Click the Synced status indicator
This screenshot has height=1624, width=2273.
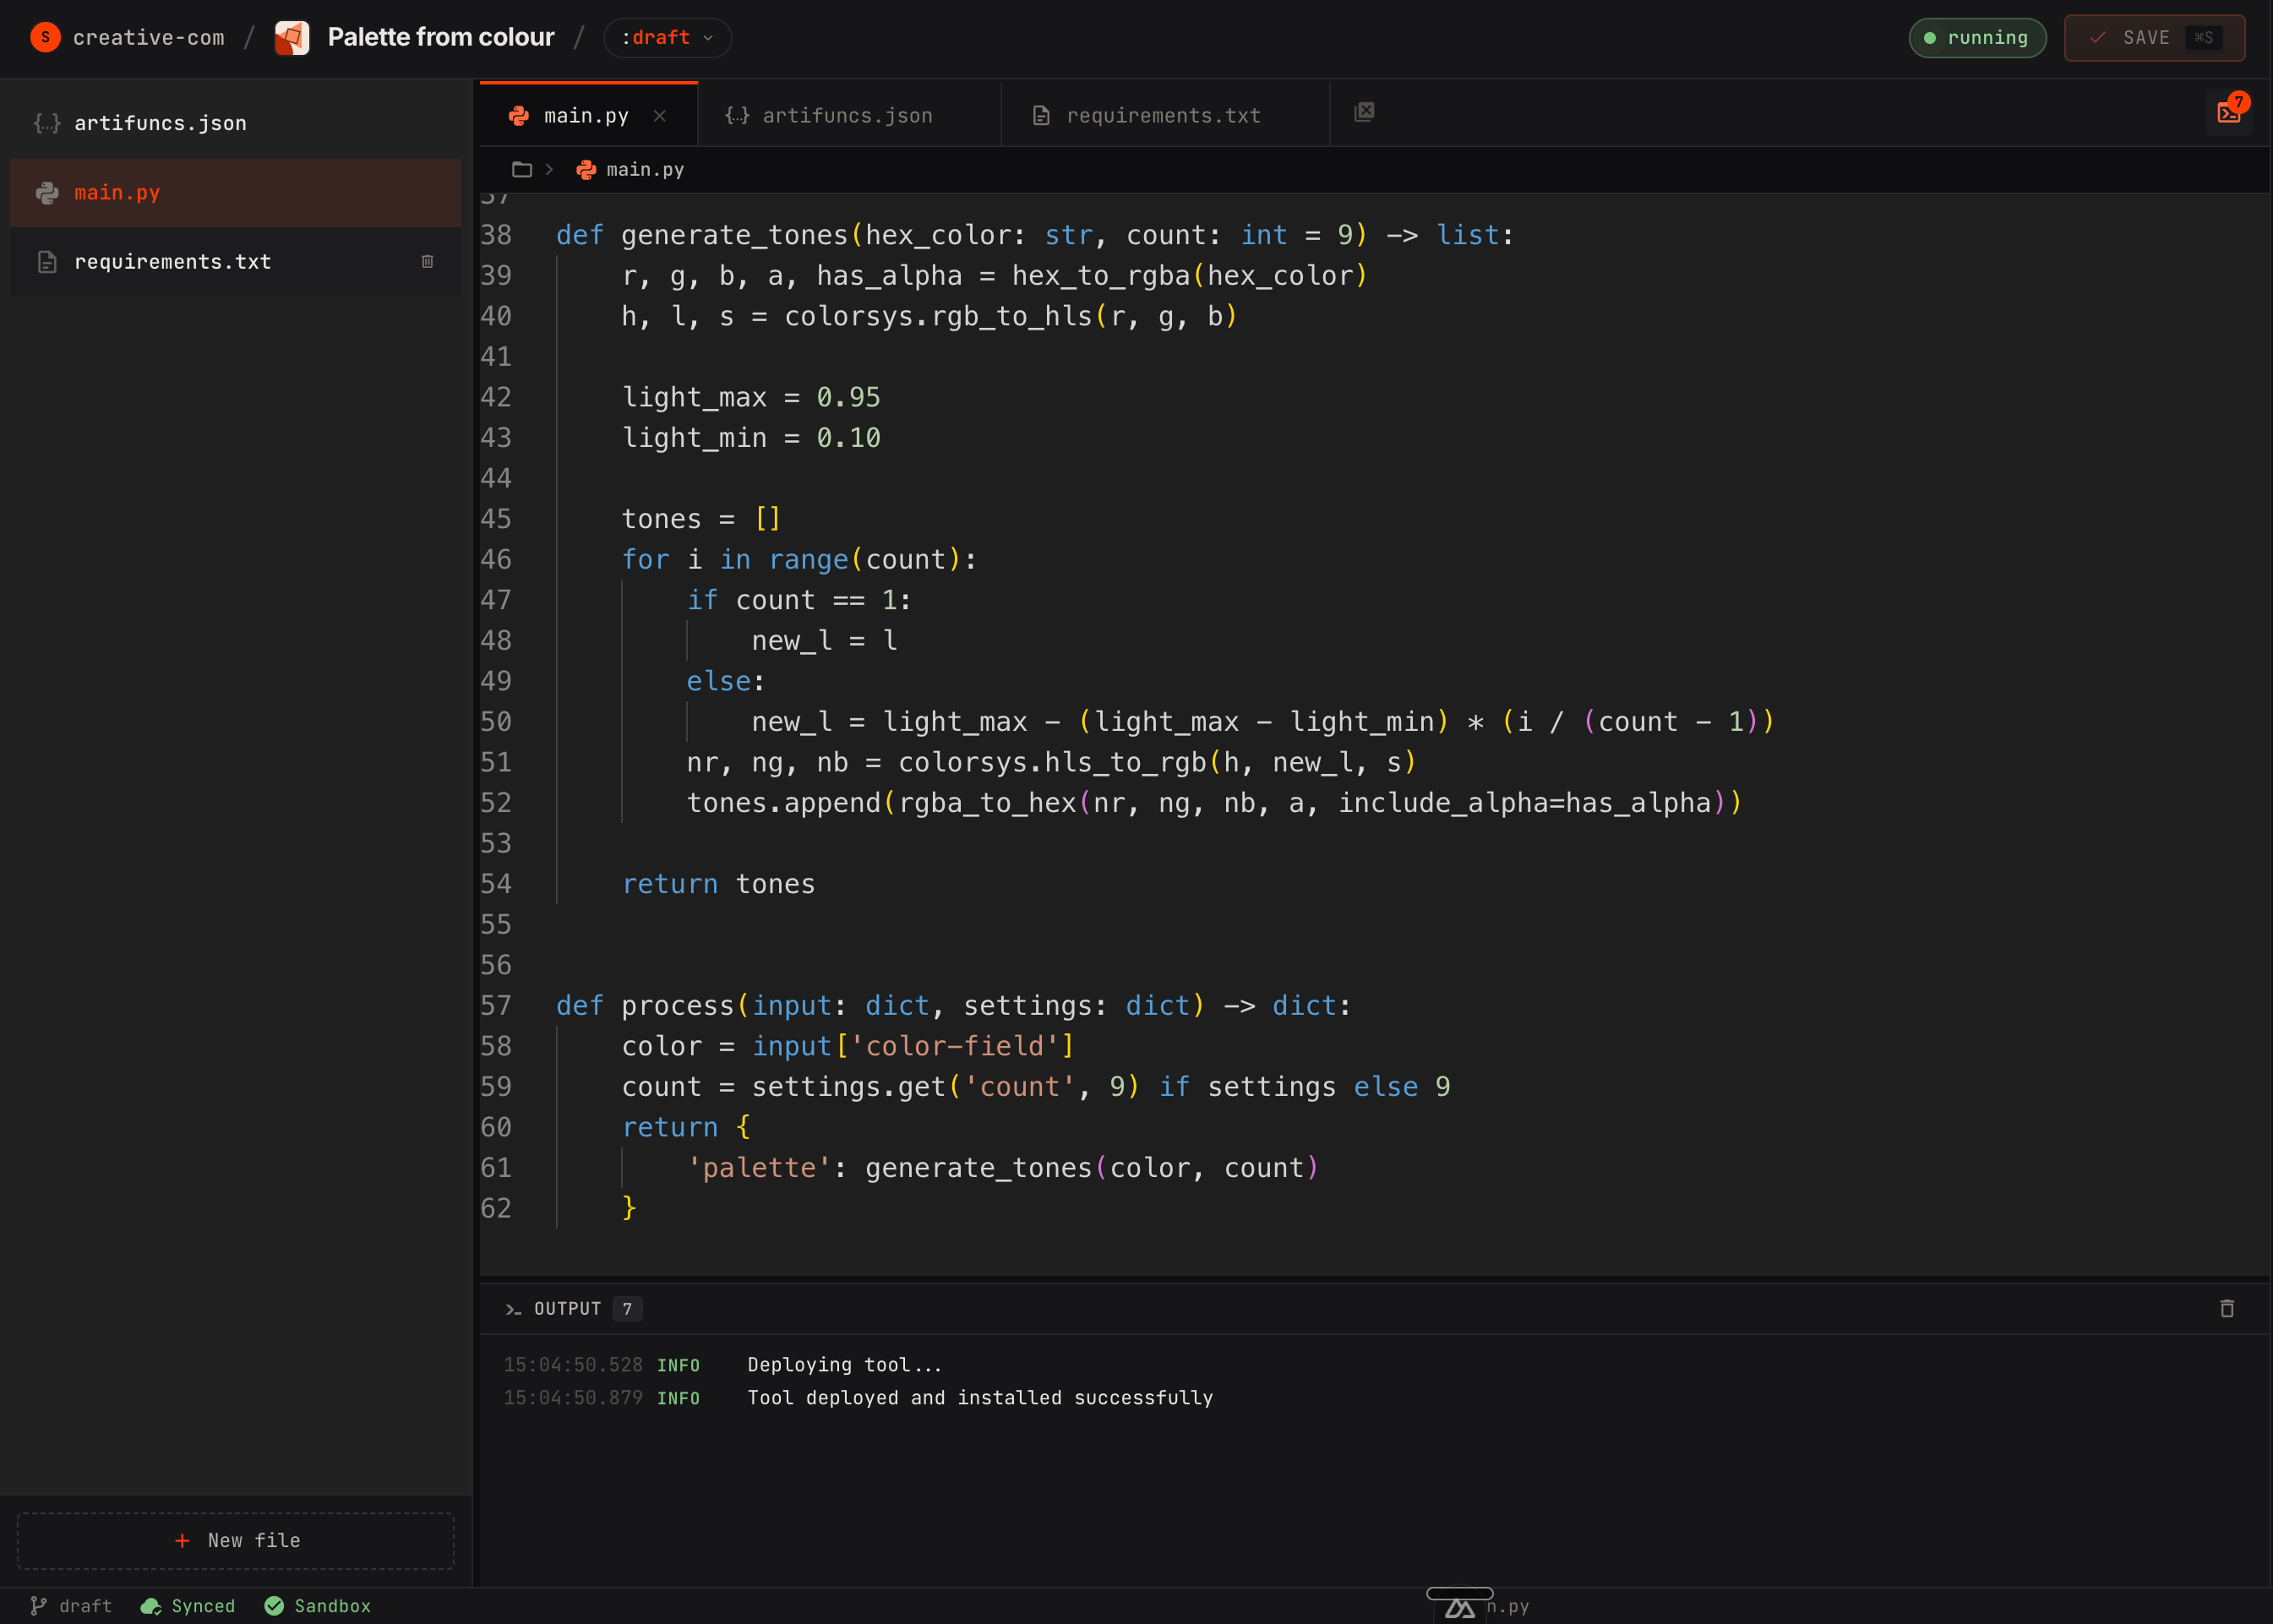click(x=188, y=1605)
